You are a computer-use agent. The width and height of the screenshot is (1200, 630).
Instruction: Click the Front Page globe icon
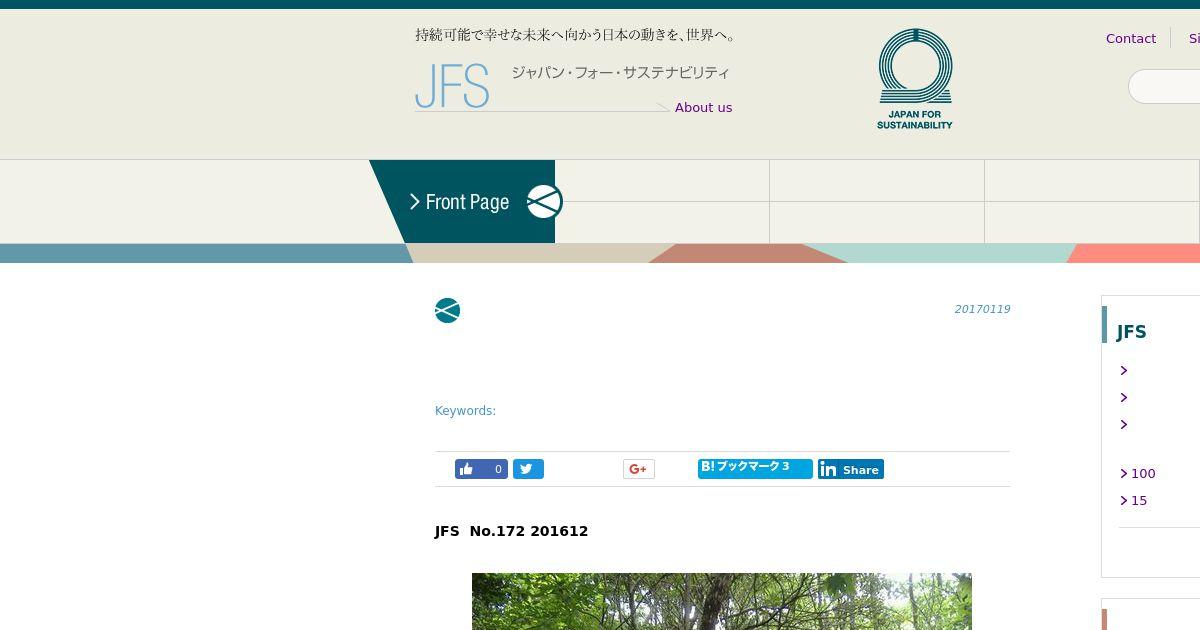click(x=544, y=202)
